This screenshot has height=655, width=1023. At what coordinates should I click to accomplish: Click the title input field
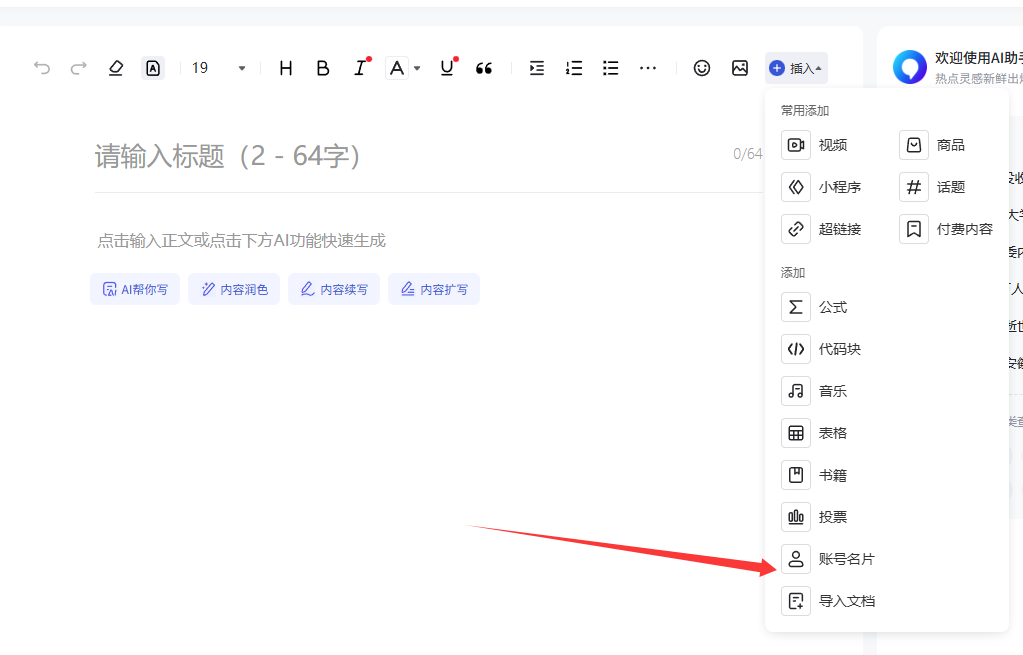[400, 156]
